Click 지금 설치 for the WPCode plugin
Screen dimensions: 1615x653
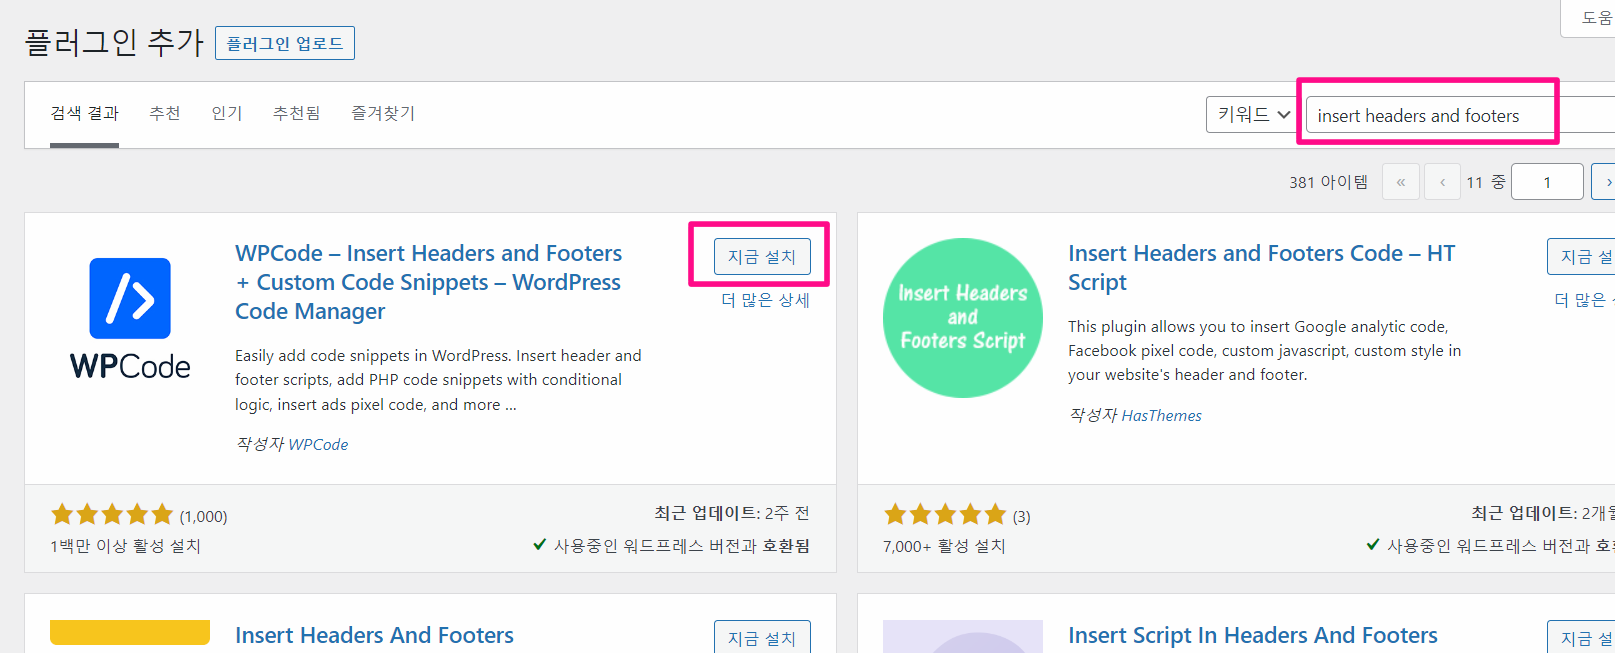[x=762, y=257]
